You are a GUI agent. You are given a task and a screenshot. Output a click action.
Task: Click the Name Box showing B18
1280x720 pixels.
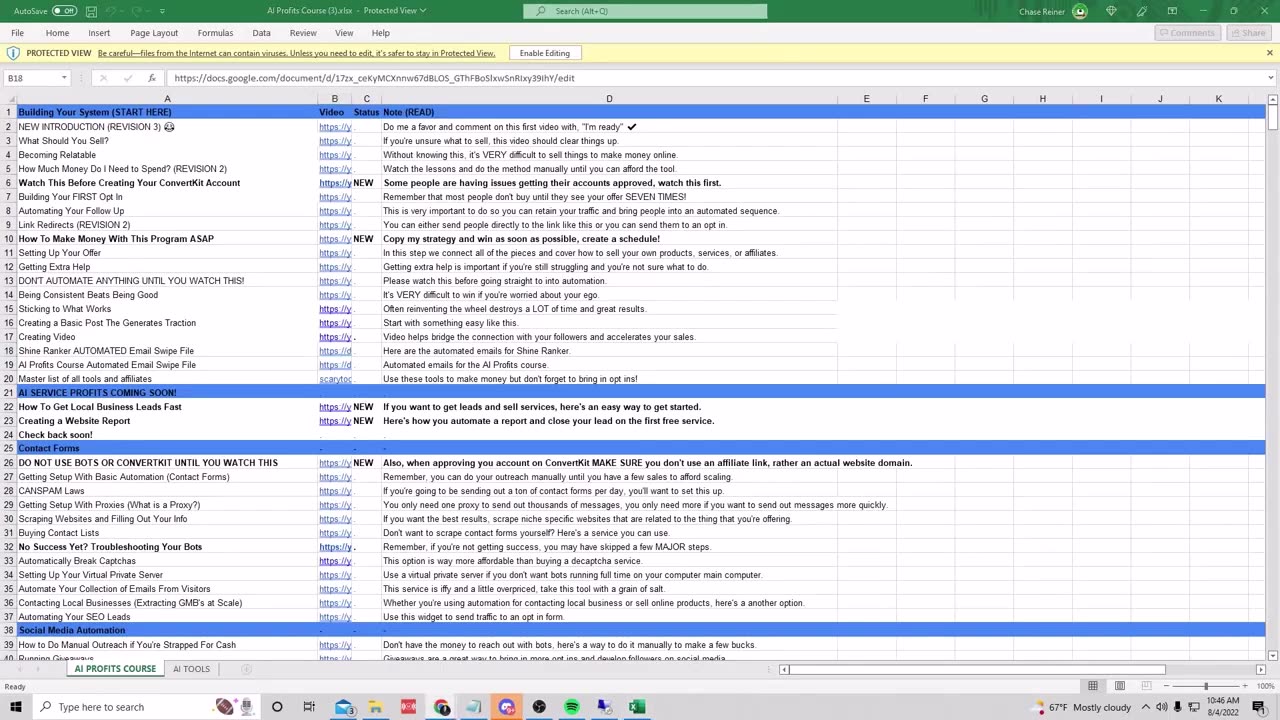coord(32,78)
